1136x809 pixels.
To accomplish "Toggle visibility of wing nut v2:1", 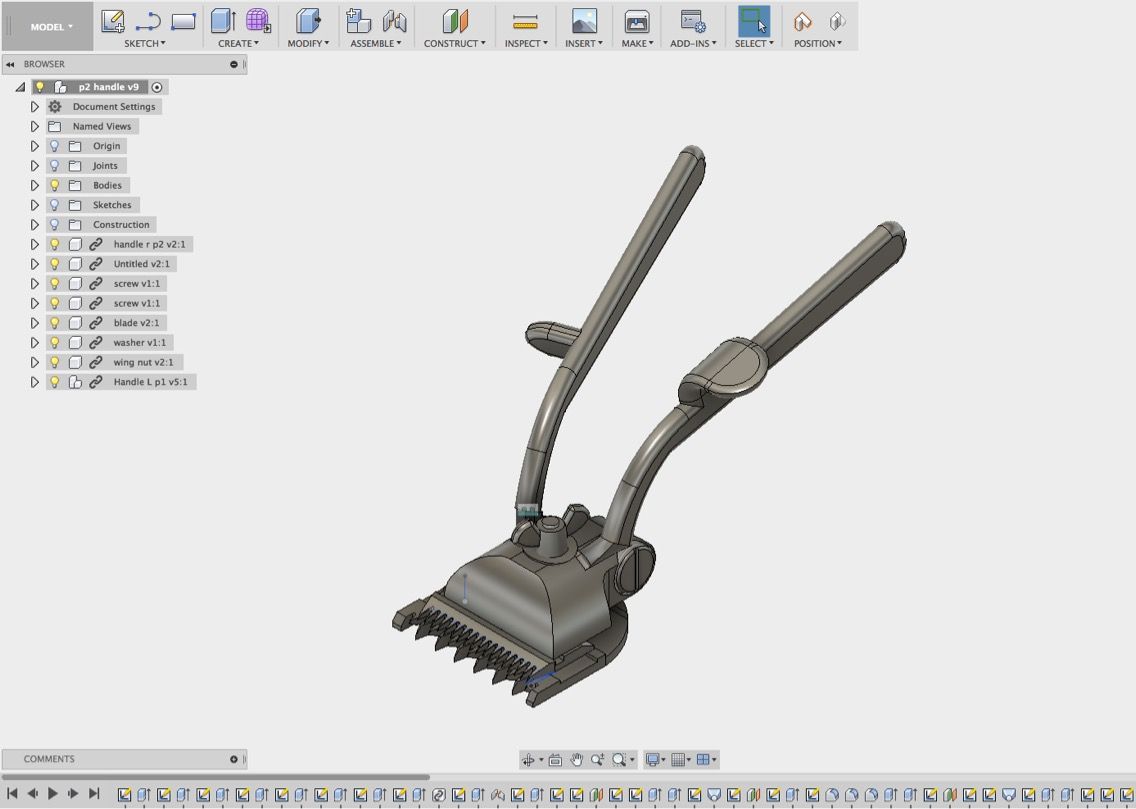I will (x=55, y=362).
